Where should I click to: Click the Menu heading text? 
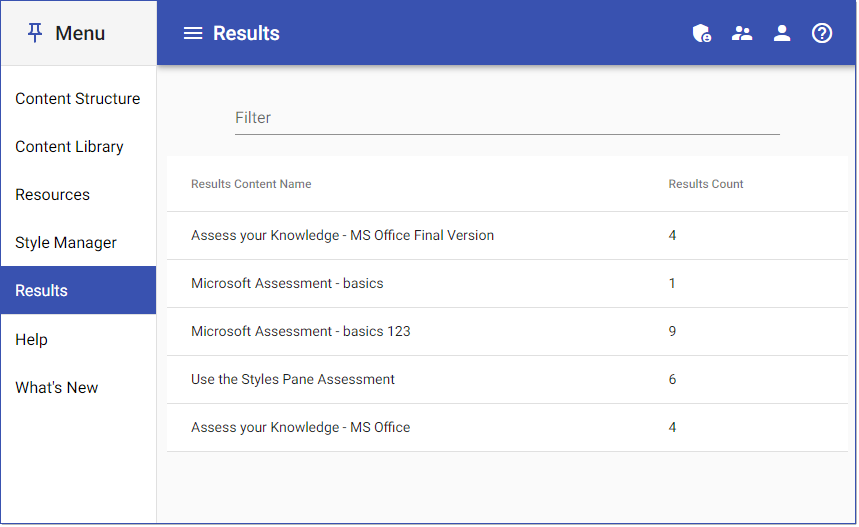80,33
